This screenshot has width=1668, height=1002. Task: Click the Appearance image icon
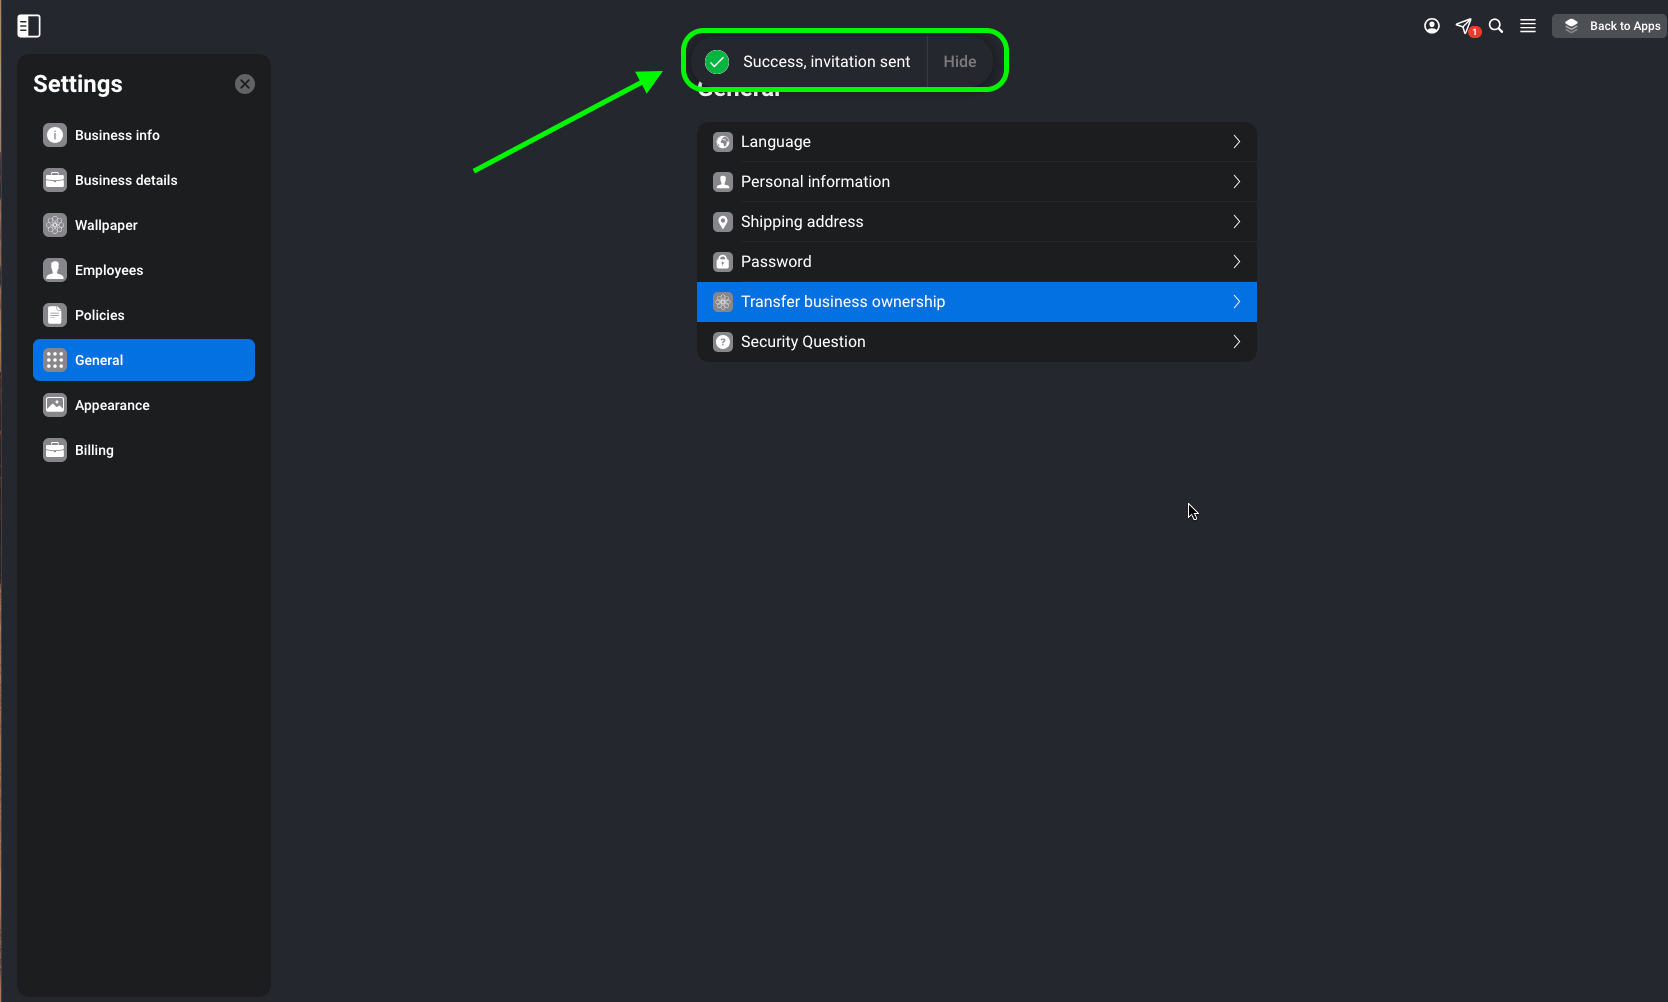pos(55,405)
